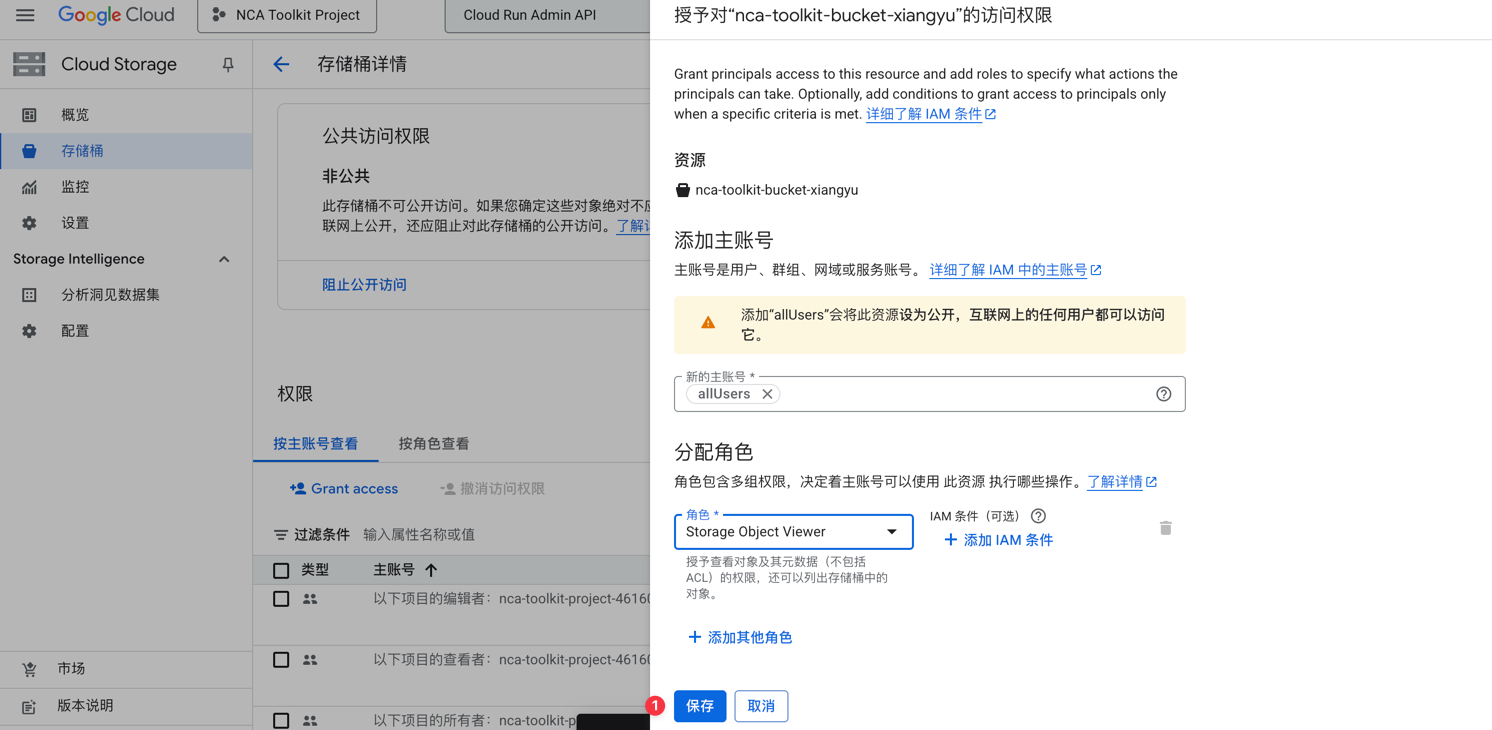Image resolution: width=1492 pixels, height=730 pixels.
Task: Click the back arrow next to 存储桶详情
Action: tap(281, 65)
